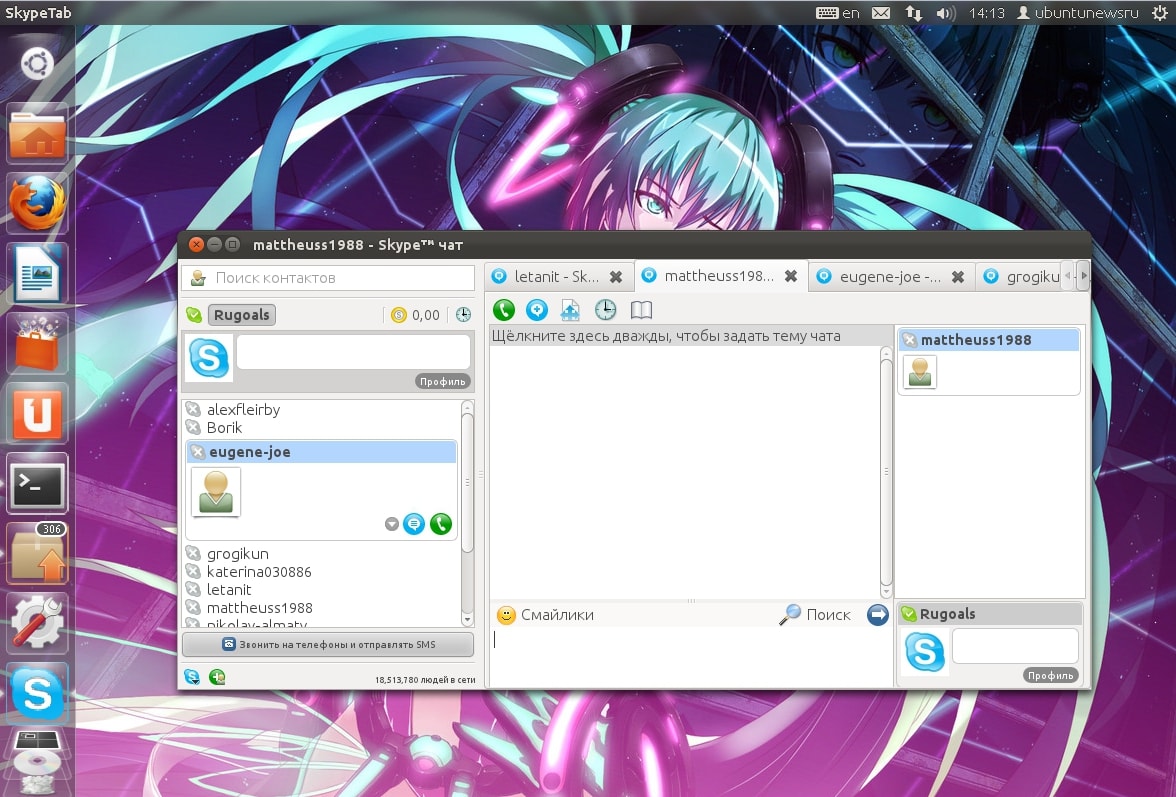
Task: Click the clock icon next to credit balance
Action: click(x=464, y=315)
